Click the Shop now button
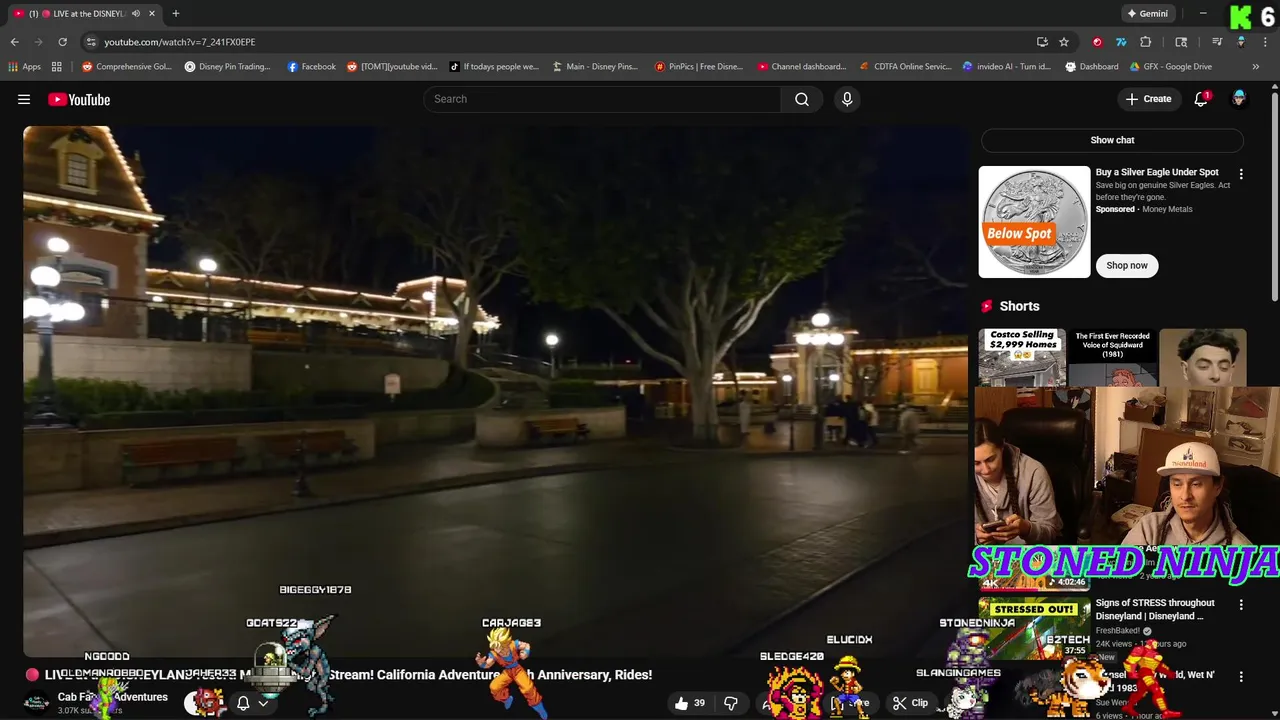 (x=1127, y=265)
